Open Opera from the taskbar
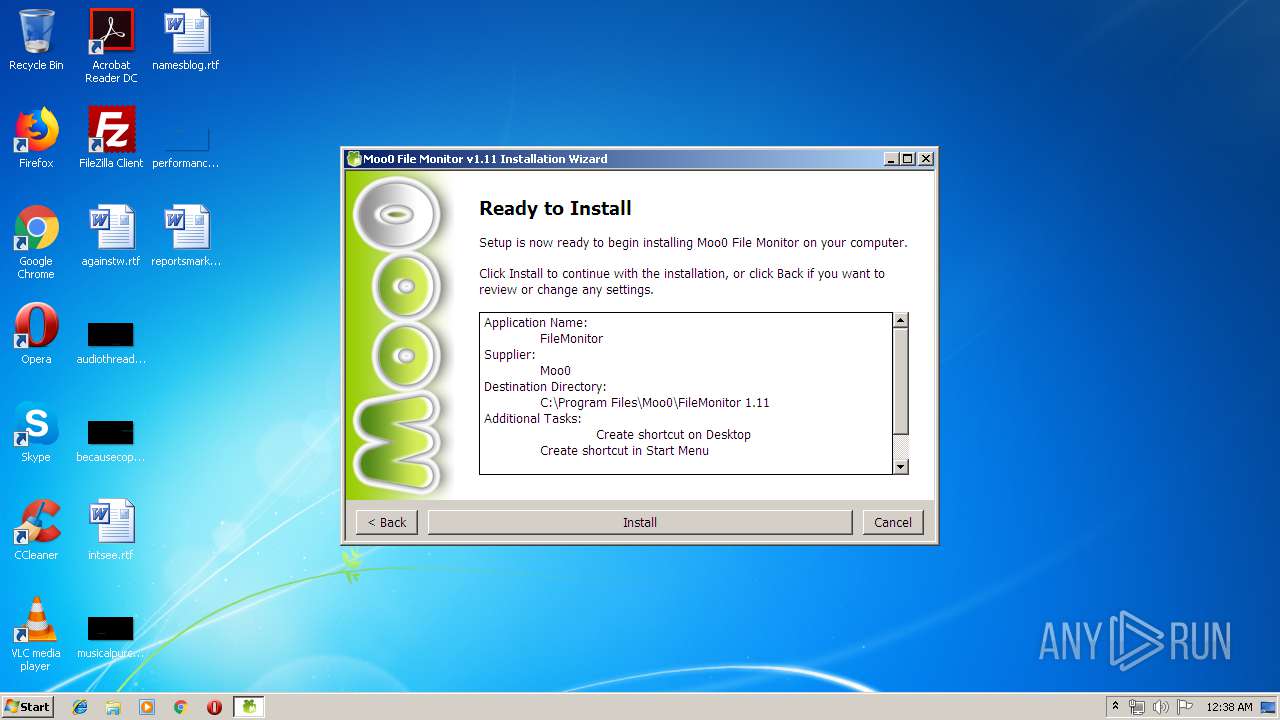 [x=214, y=707]
